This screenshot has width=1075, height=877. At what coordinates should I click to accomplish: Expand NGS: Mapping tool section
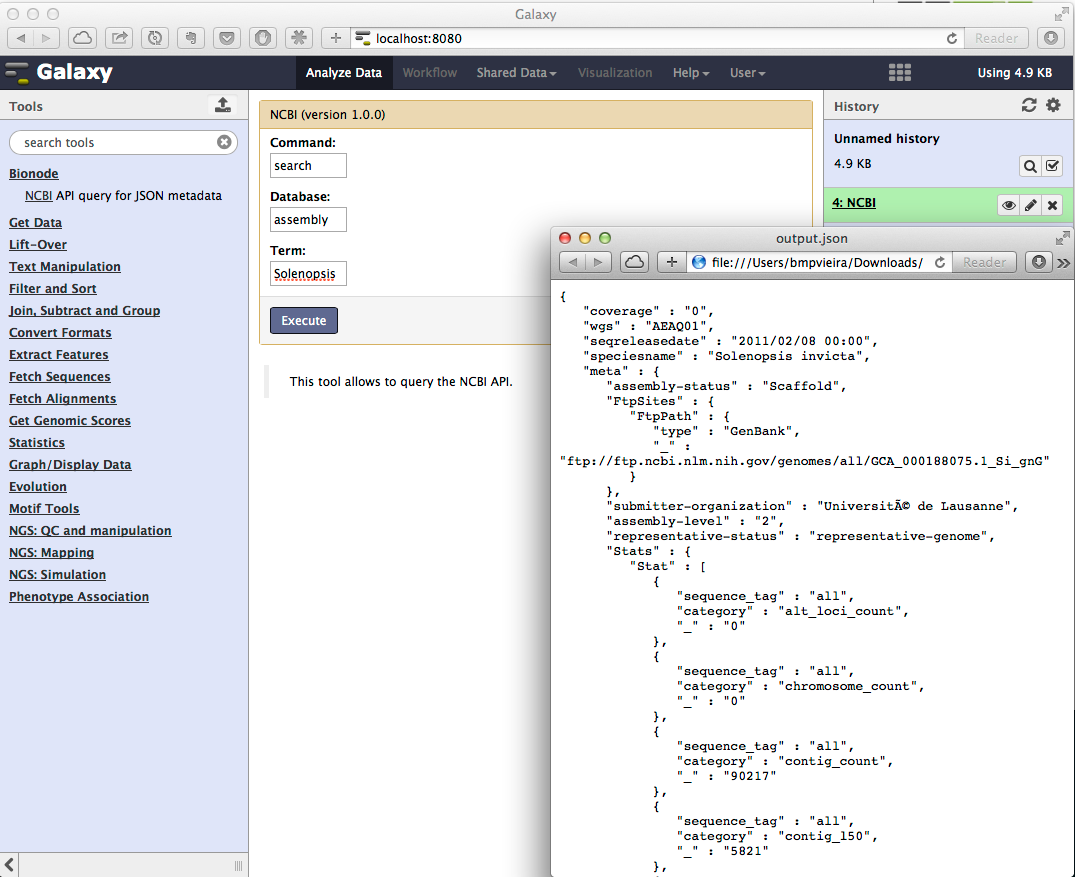tap(51, 552)
